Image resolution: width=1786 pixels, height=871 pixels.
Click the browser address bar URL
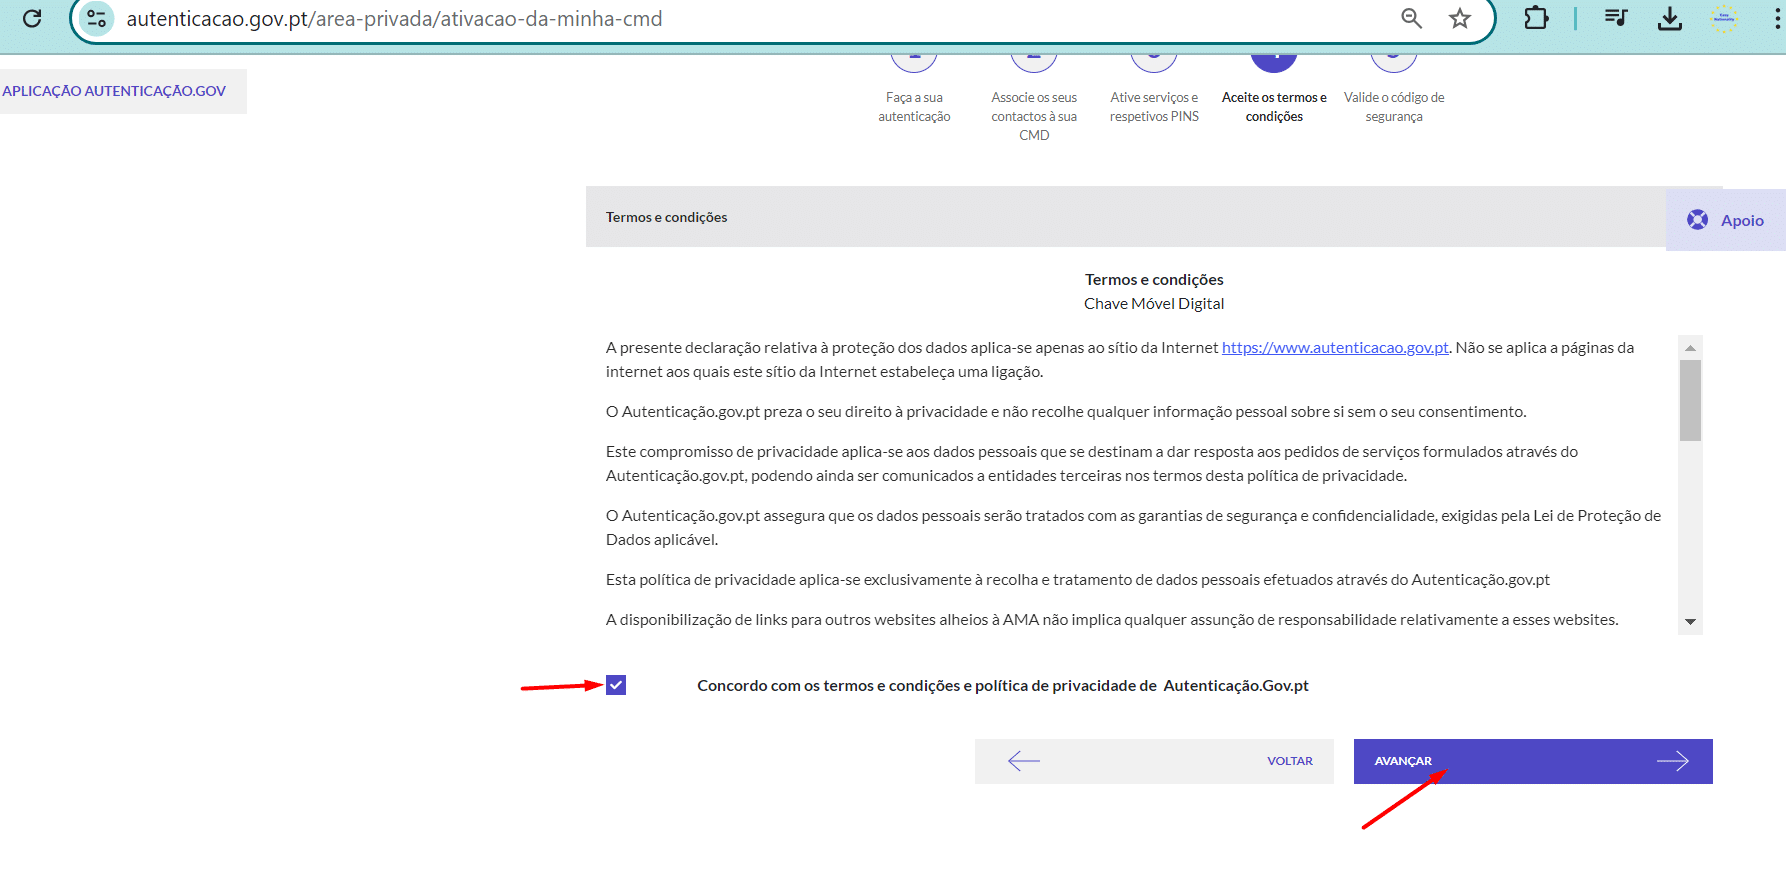pos(394,18)
